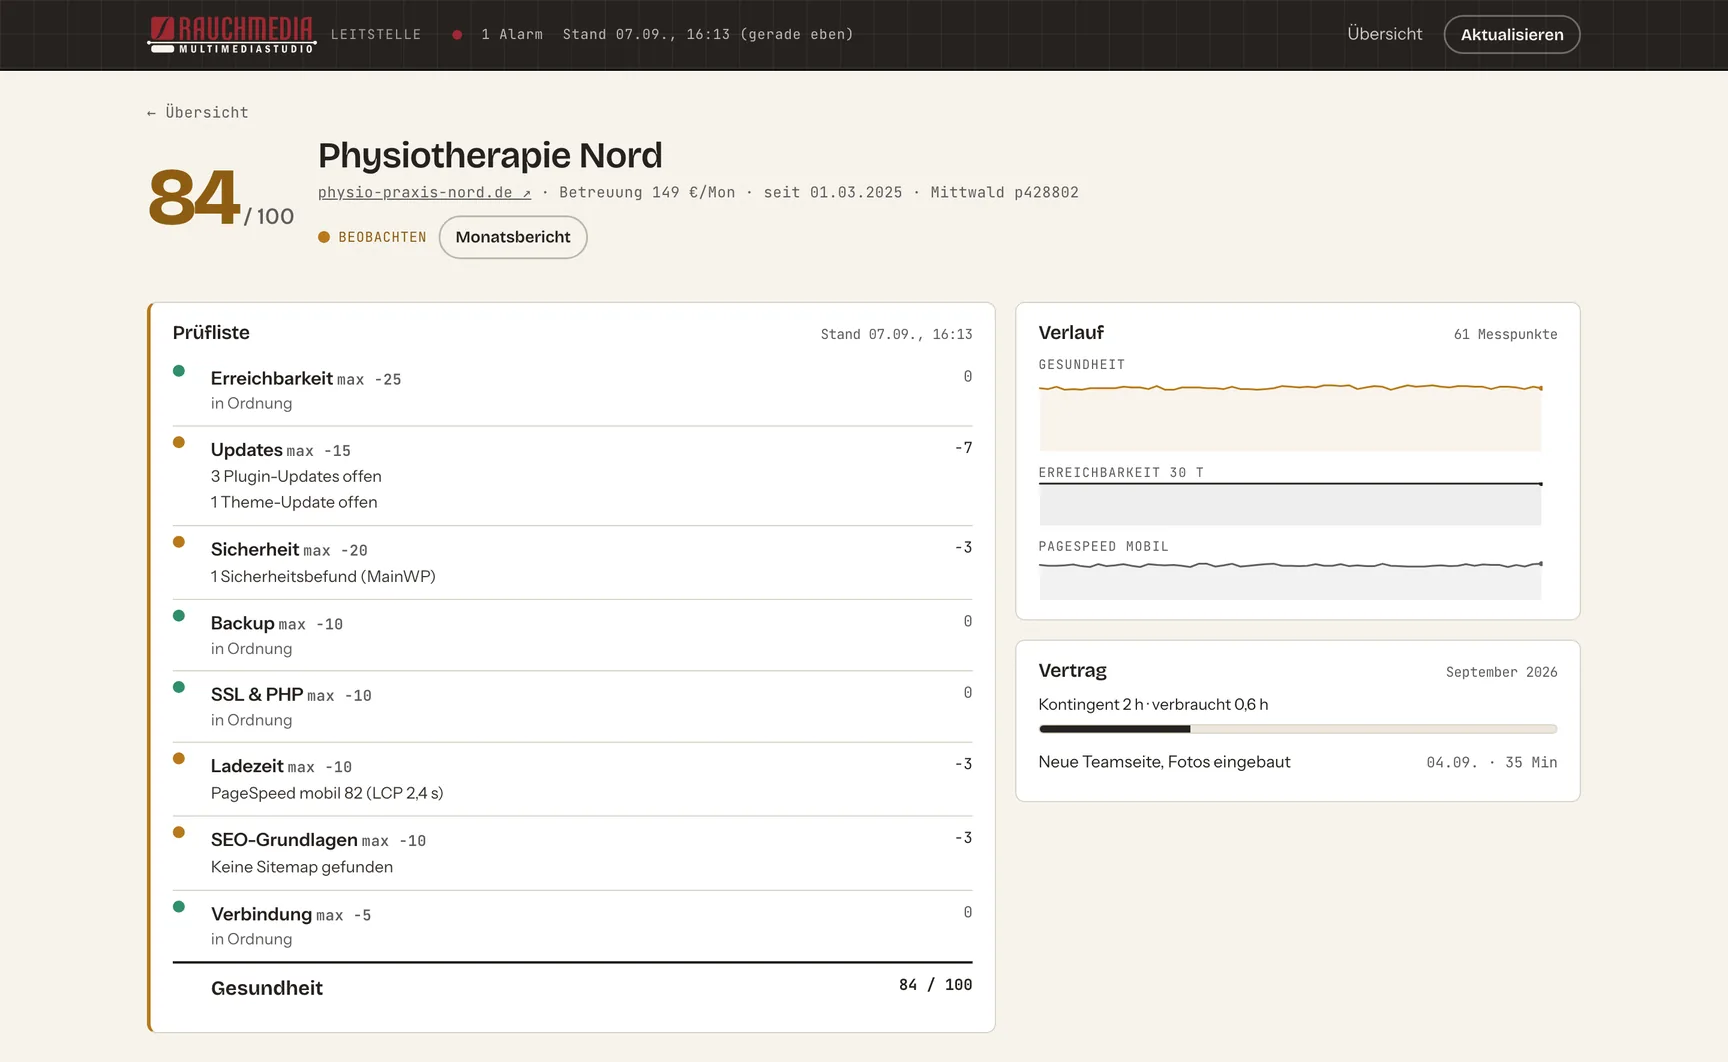The width and height of the screenshot is (1728, 1062).
Task: Click the LEITSTELLE label in the header
Action: pos(376,34)
